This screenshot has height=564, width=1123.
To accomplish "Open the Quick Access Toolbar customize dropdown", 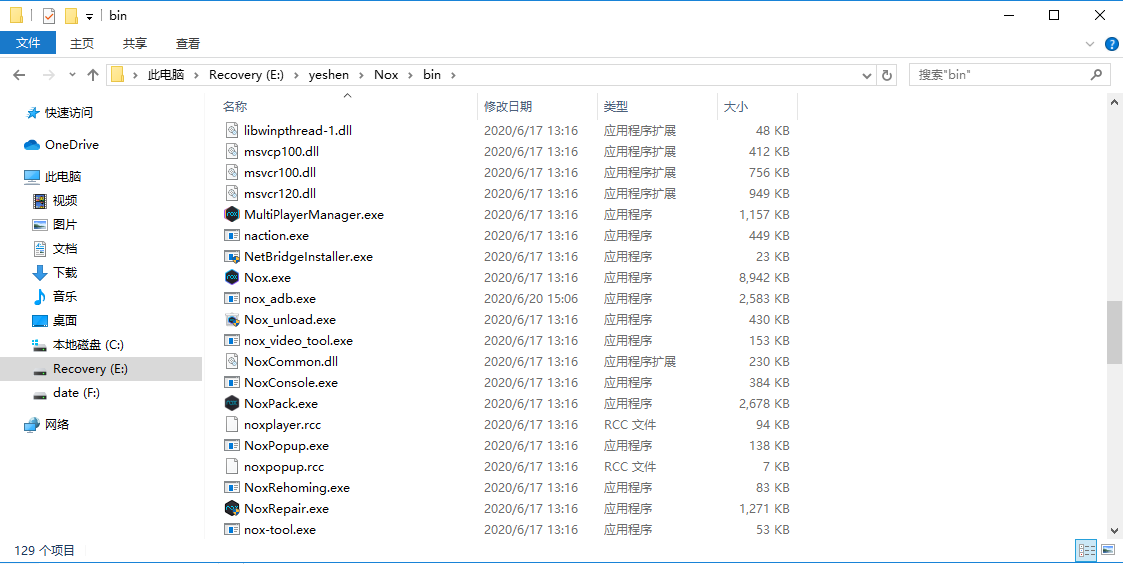I will tap(90, 16).
